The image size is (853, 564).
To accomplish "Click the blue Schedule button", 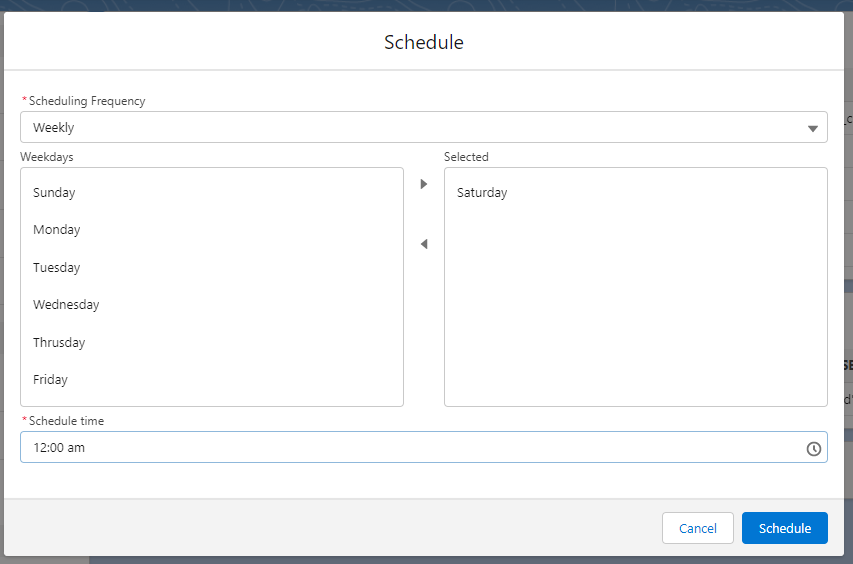I will tap(784, 528).
